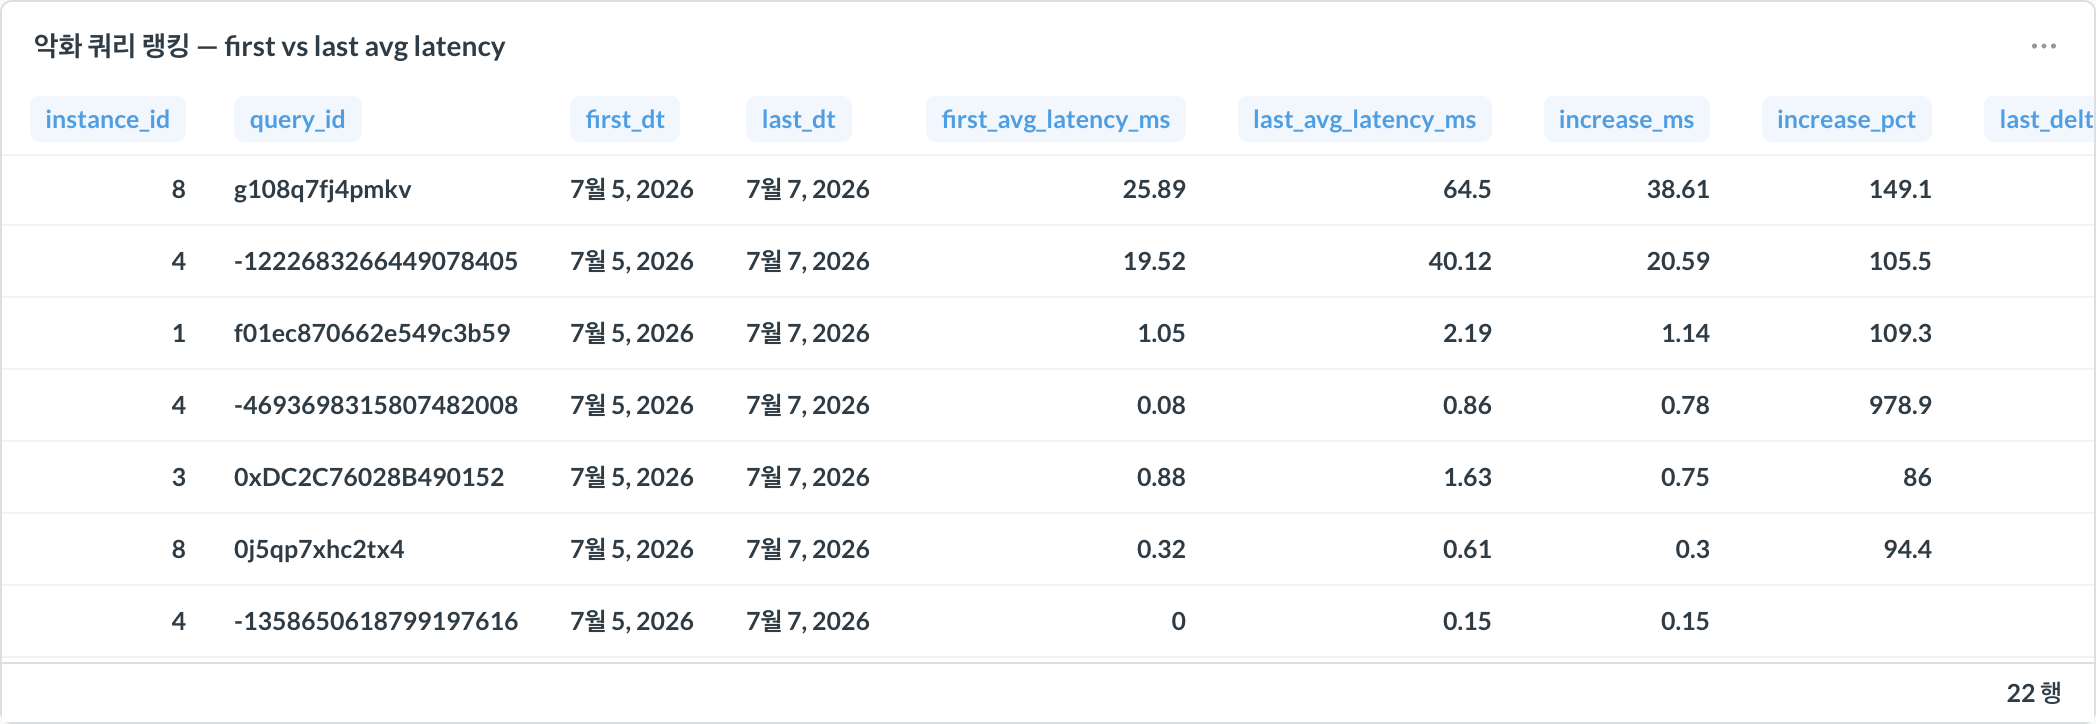The height and width of the screenshot is (724, 2096).
Task: Click query id 0xDC2C76028B490152
Action: [x=369, y=477]
